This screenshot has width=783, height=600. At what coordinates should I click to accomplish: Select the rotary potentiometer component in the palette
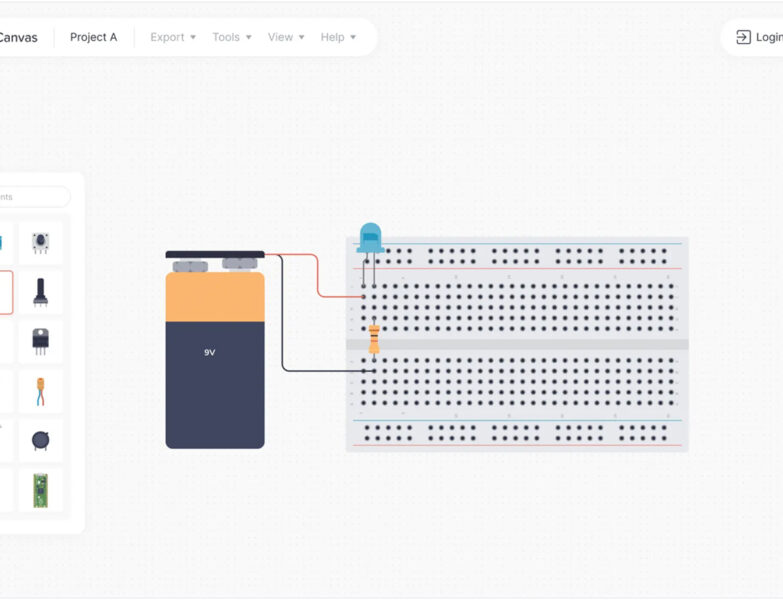pos(40,242)
